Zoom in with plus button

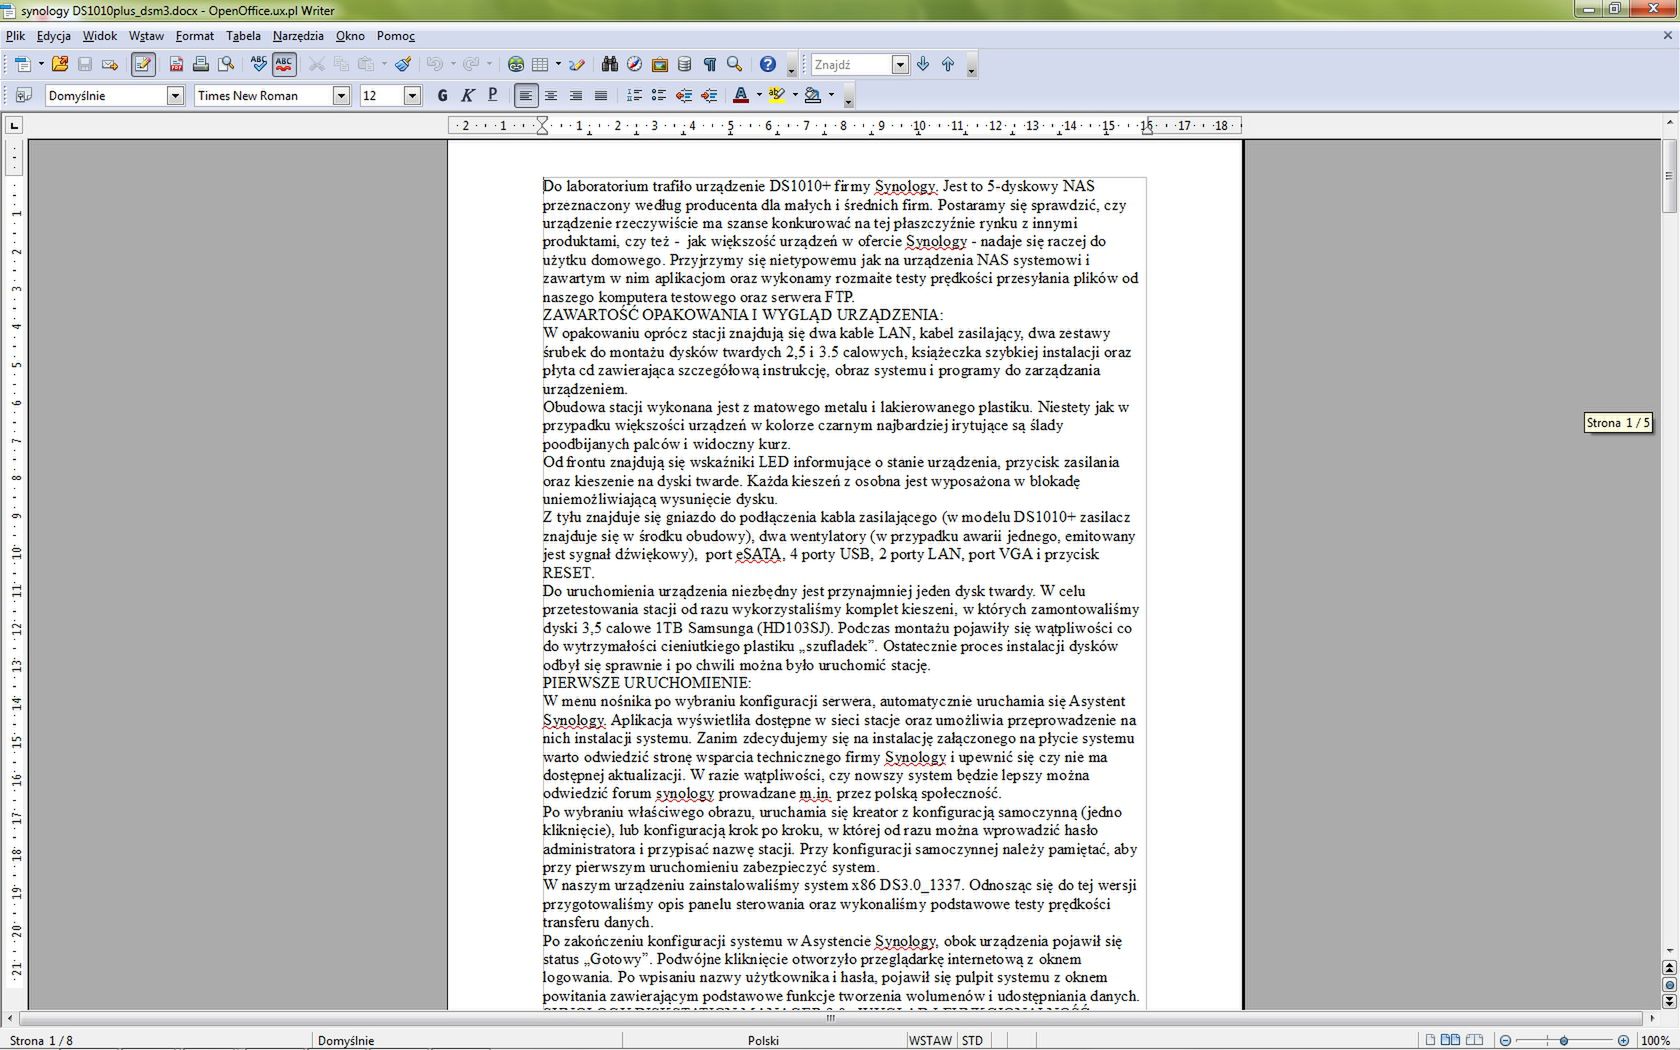pyautogui.click(x=1623, y=1041)
